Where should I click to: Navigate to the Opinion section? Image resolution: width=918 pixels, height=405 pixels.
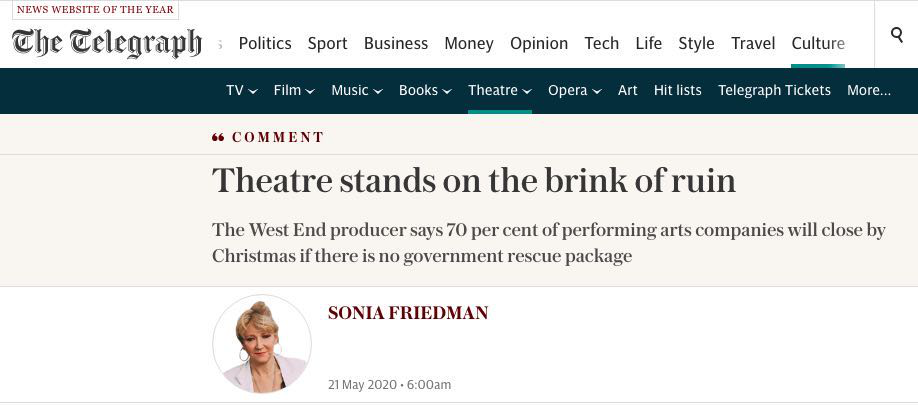[539, 43]
